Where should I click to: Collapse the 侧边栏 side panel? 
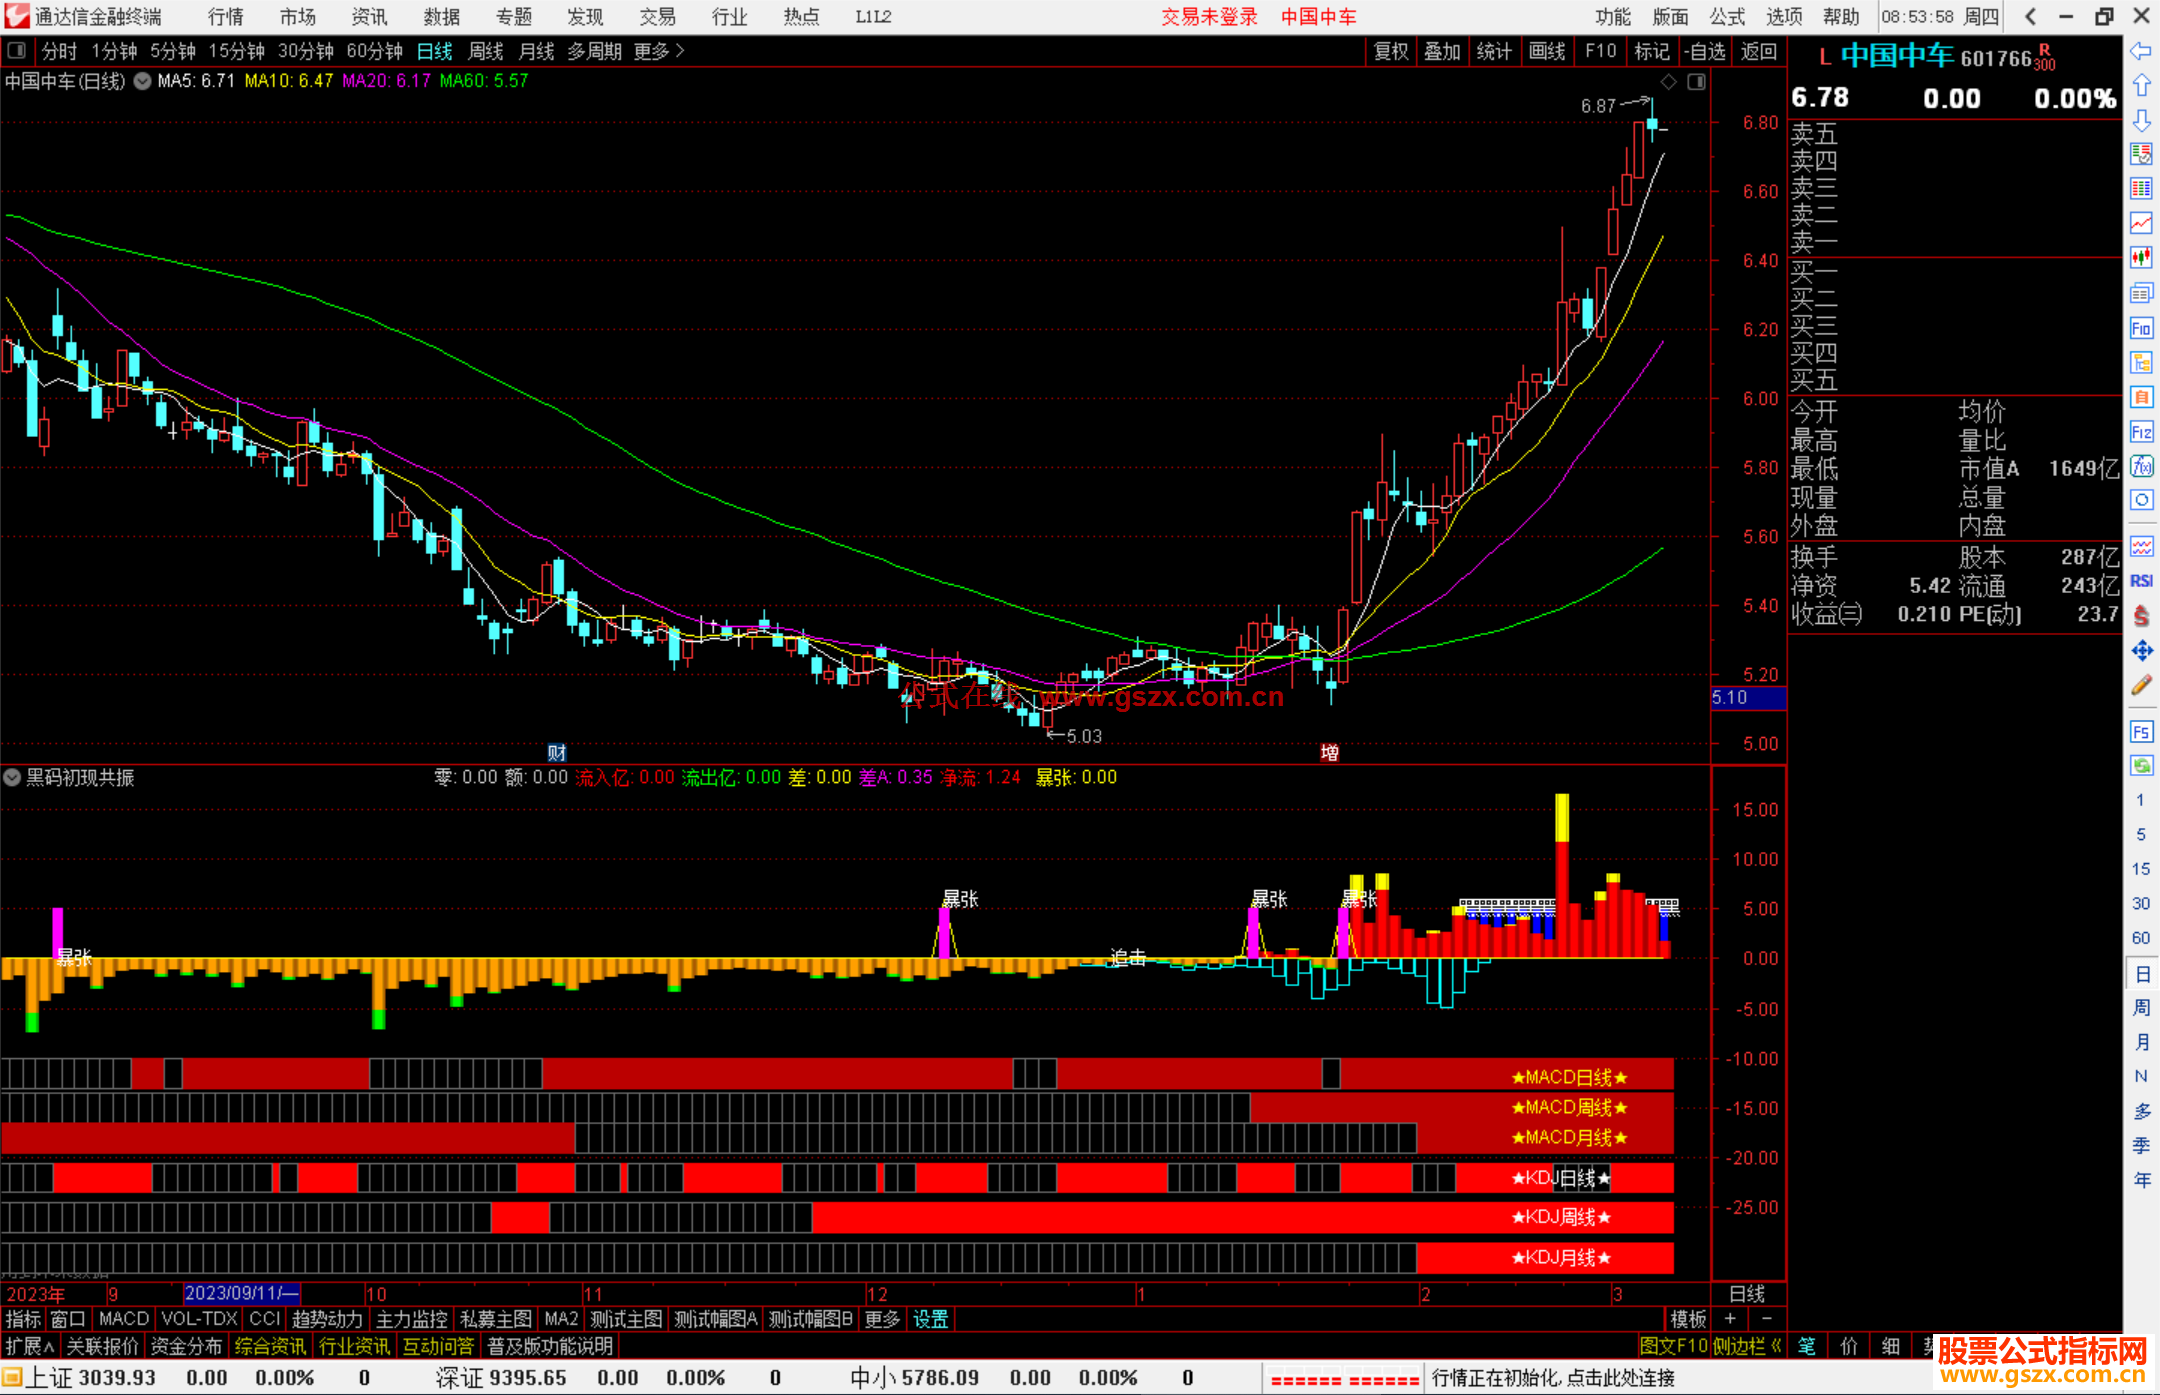tap(1746, 1346)
